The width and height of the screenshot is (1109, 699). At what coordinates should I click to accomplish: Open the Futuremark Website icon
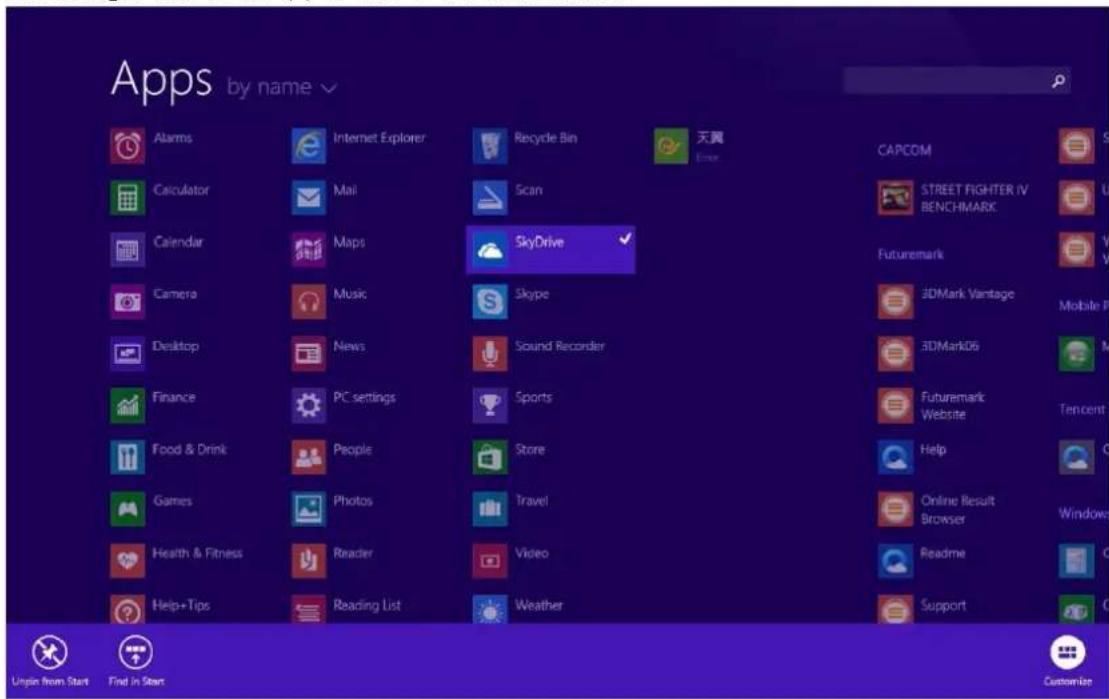coord(895,405)
